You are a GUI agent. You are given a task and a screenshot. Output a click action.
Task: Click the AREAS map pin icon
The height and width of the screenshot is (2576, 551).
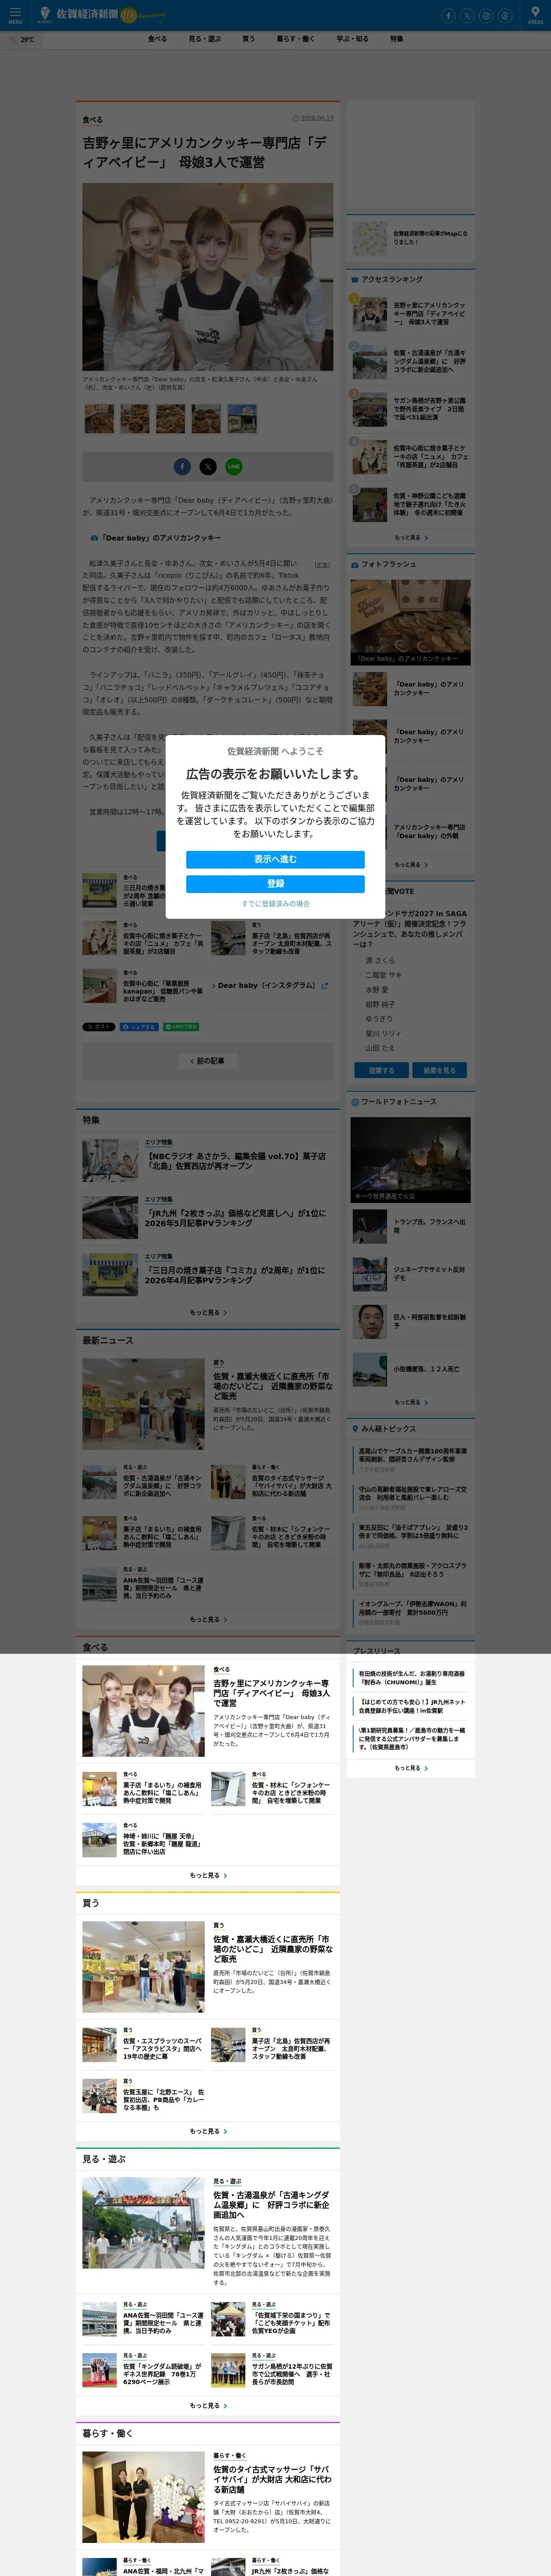click(x=535, y=15)
